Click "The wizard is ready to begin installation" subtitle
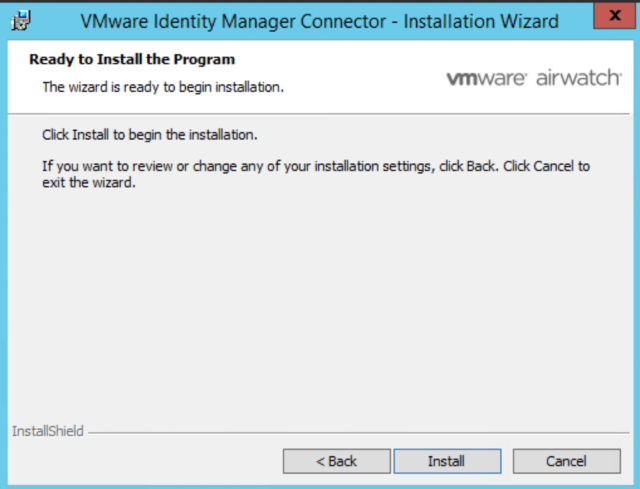 tap(163, 87)
